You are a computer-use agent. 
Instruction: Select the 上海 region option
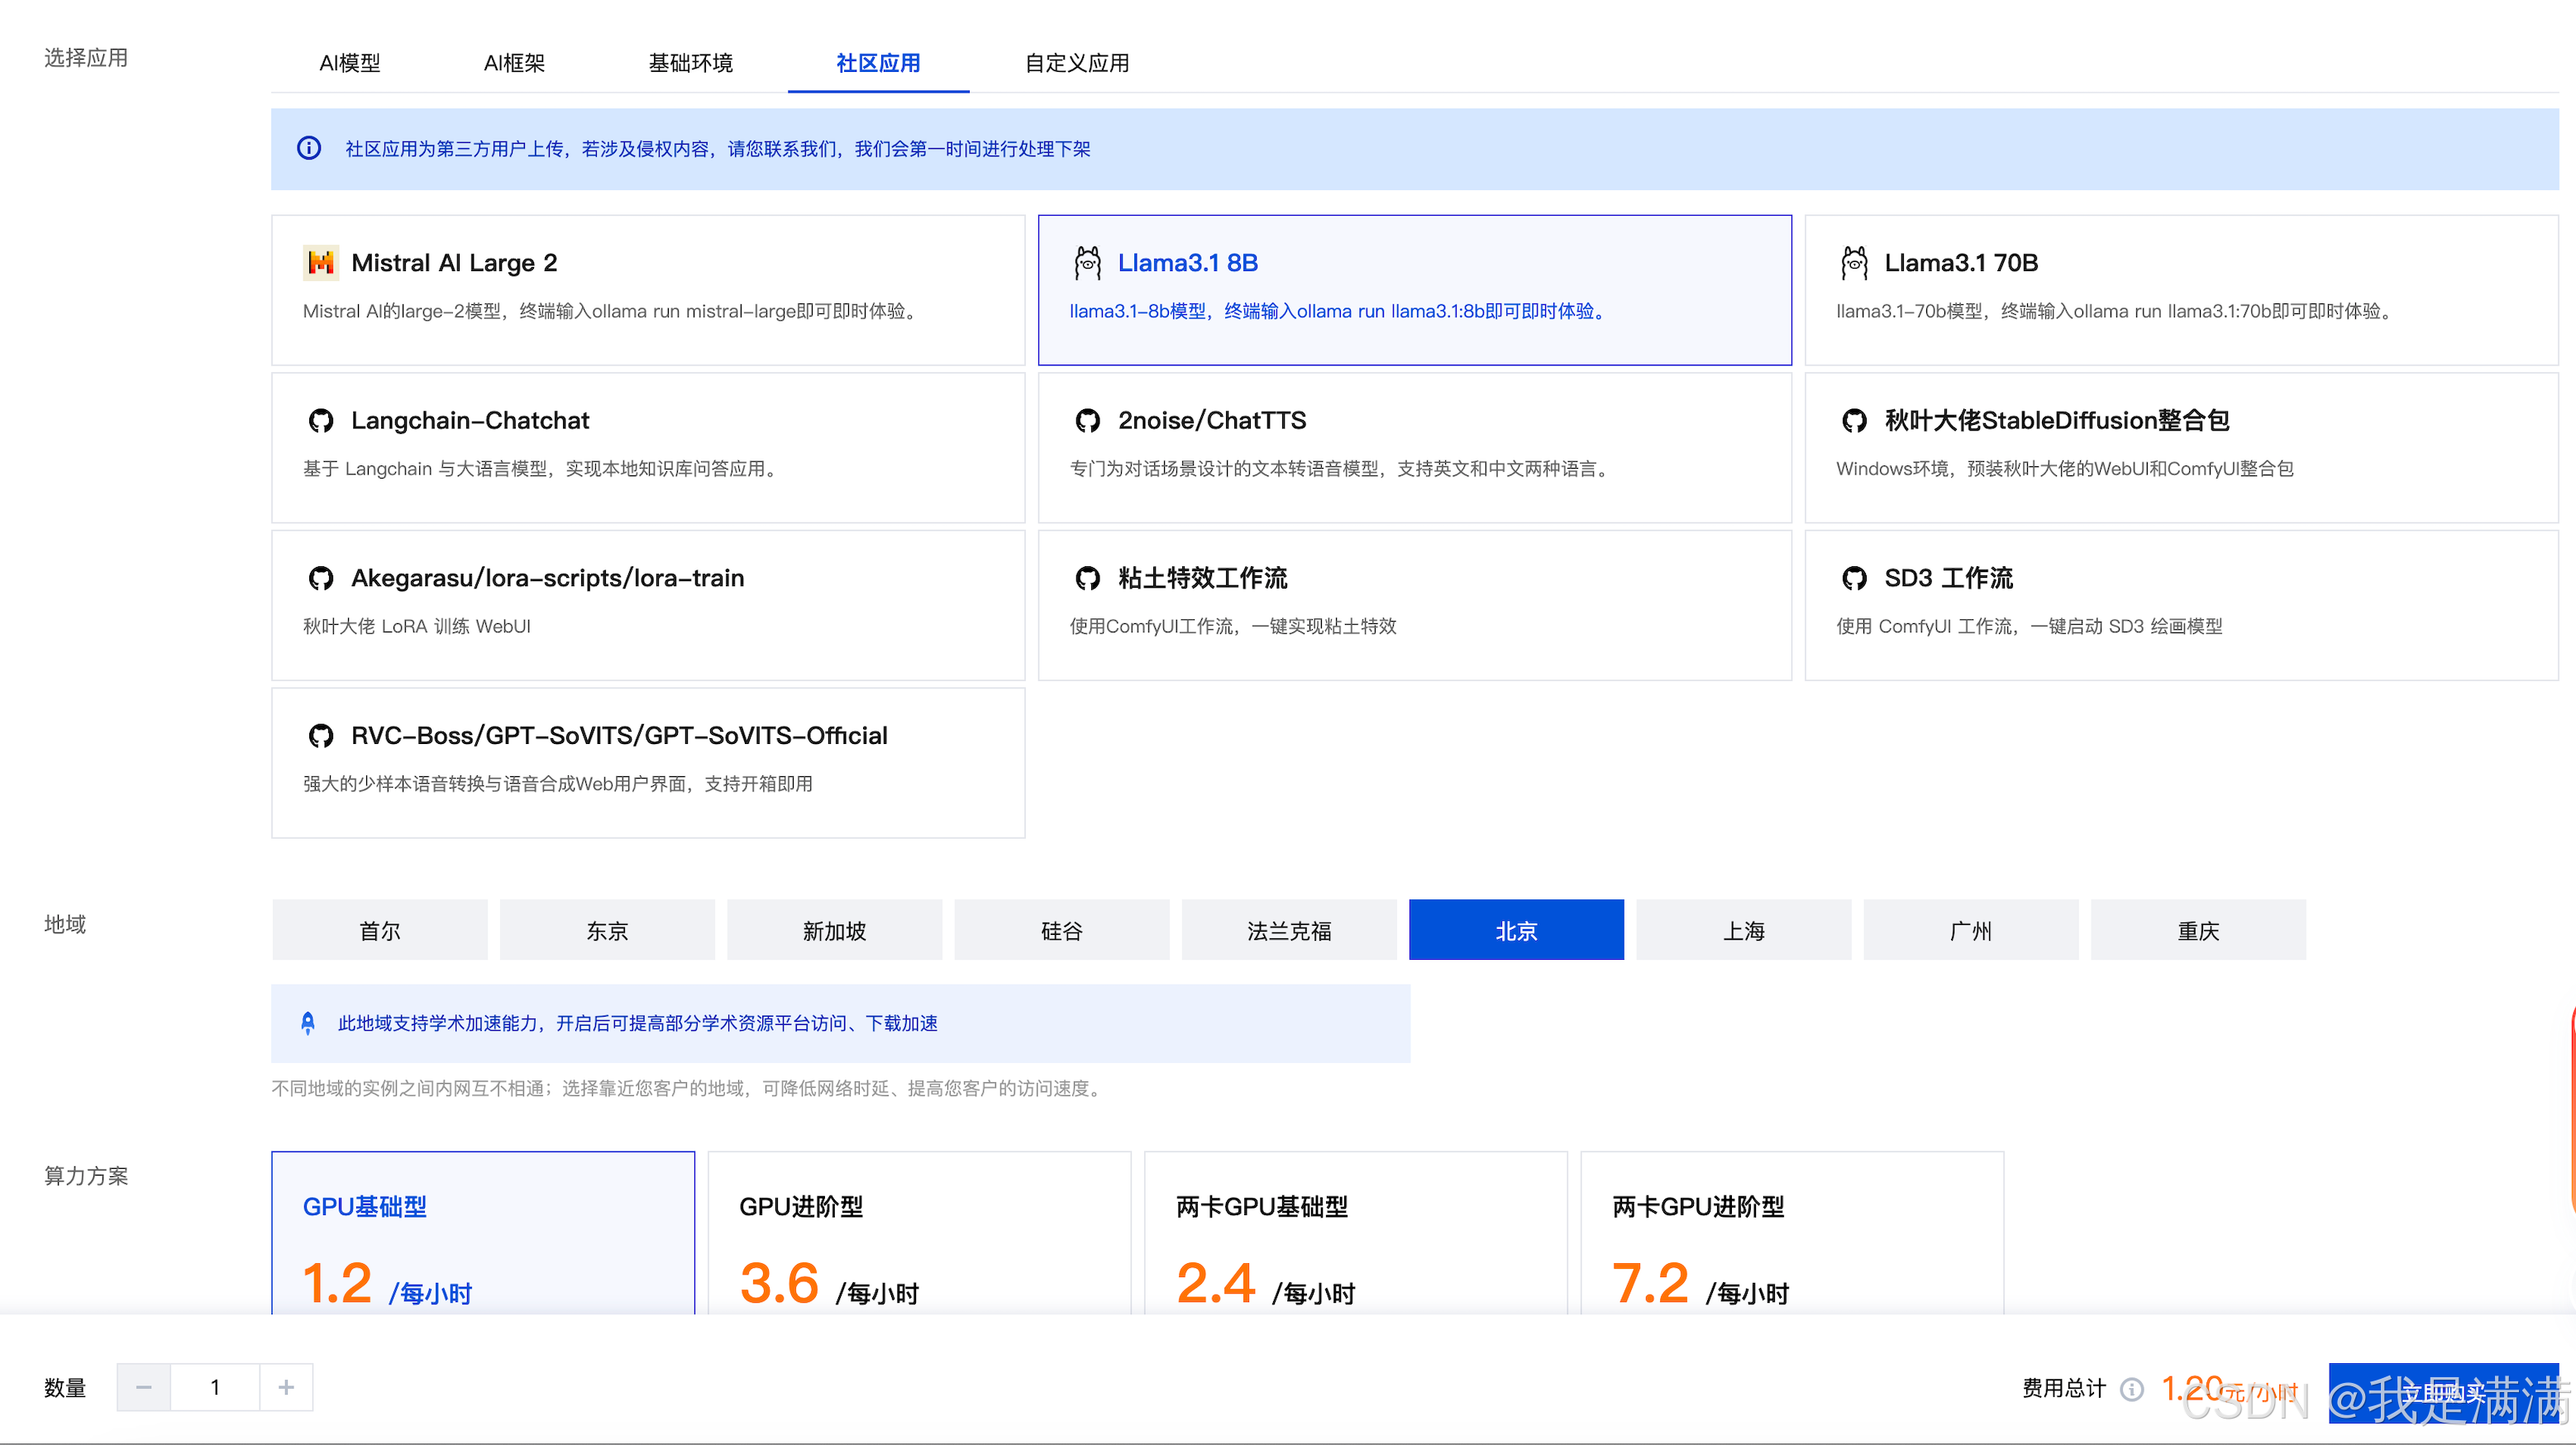(x=1743, y=930)
